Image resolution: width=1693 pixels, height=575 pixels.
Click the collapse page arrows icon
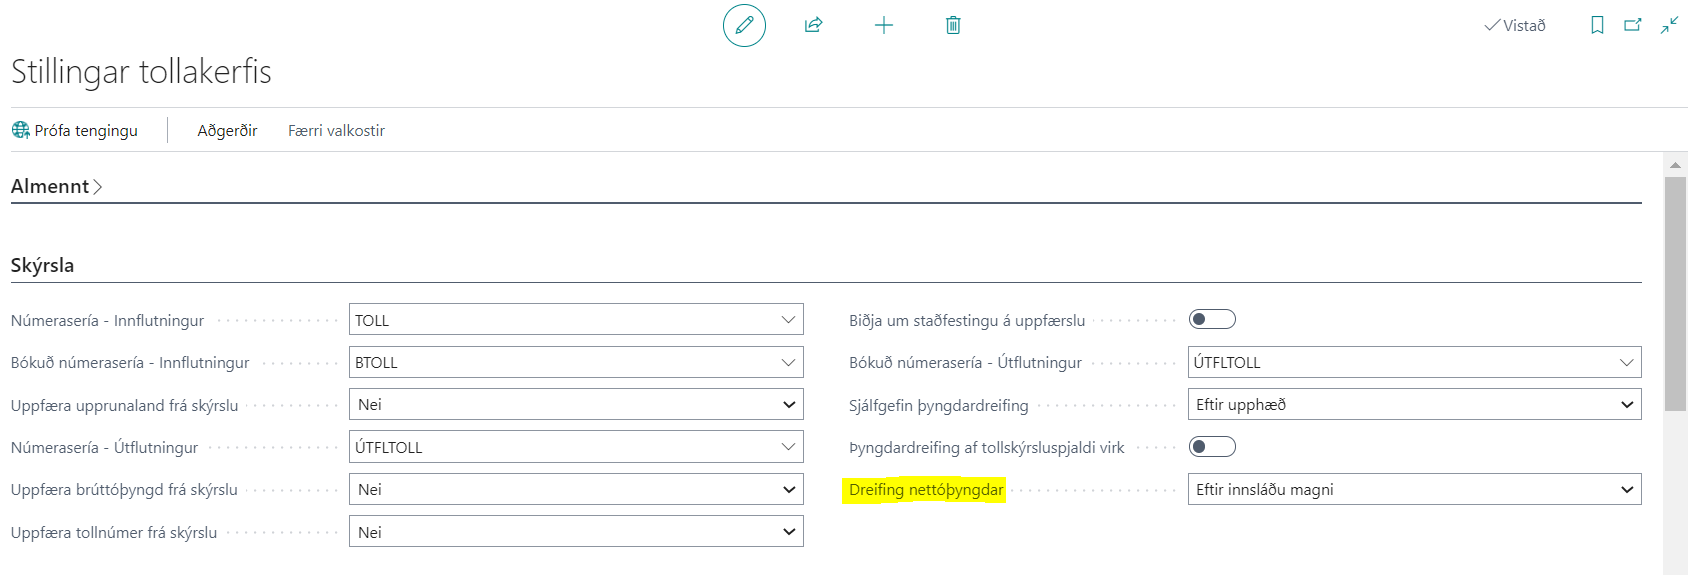click(1669, 26)
